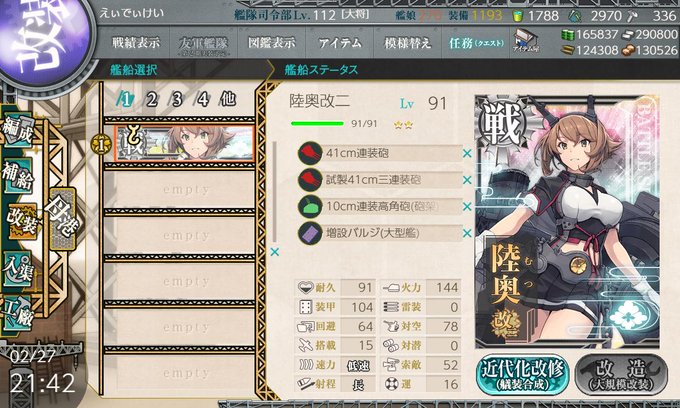Click the green 10cm連装高角砲 equipment icon
Viewport: 680px width, 408px height.
310,206
